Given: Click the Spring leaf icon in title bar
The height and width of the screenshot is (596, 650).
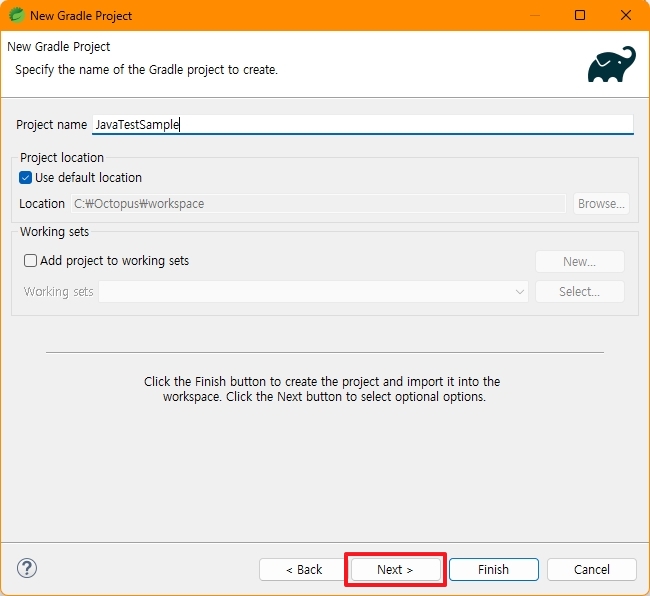Looking at the screenshot, I should [x=17, y=15].
